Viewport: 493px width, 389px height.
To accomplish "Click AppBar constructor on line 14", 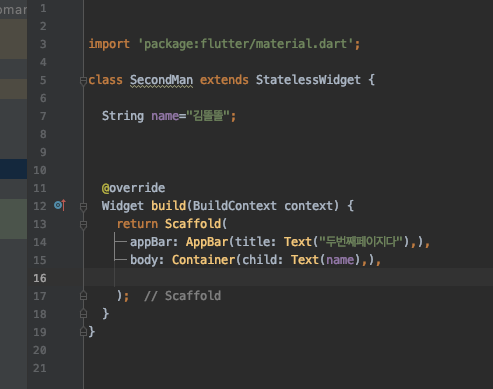I will pyautogui.click(x=207, y=242).
